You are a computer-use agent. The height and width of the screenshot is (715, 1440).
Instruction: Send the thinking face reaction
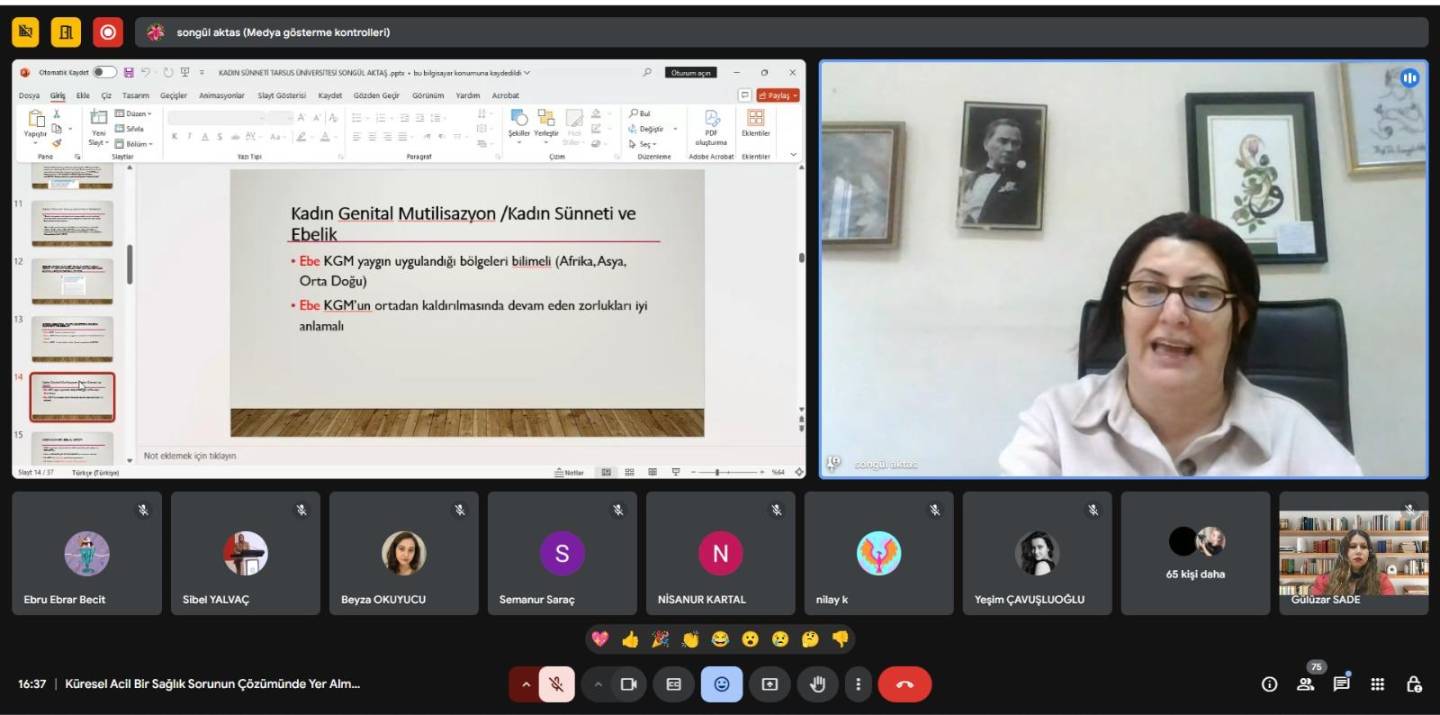(810, 639)
